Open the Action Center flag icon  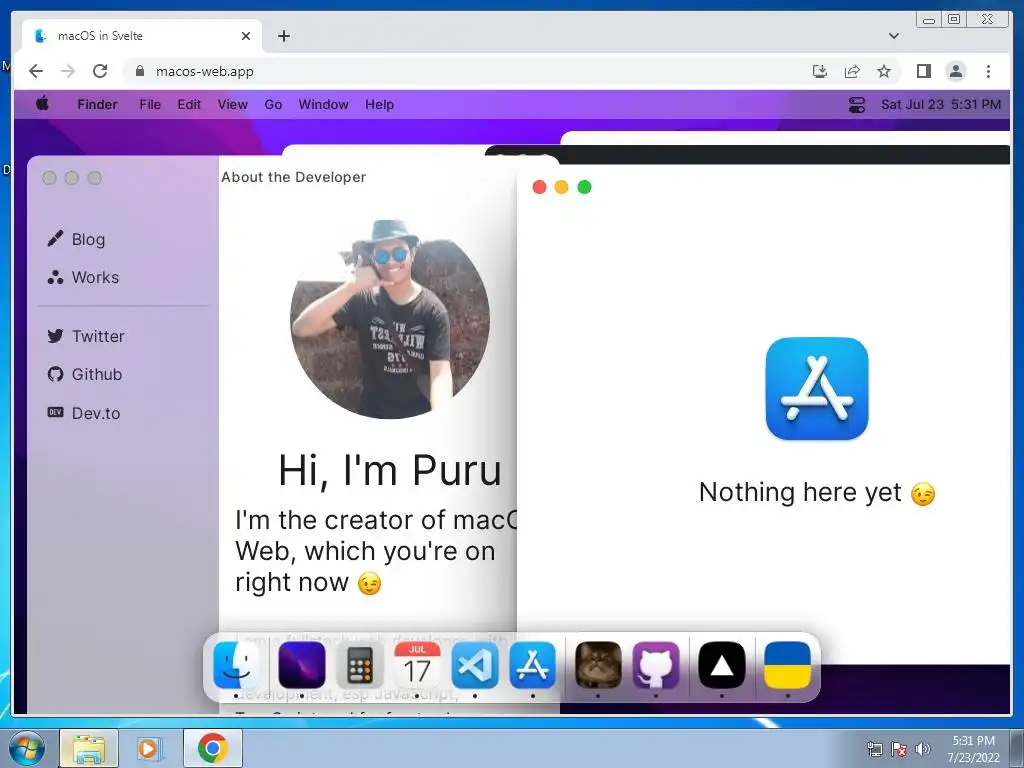[x=899, y=749]
